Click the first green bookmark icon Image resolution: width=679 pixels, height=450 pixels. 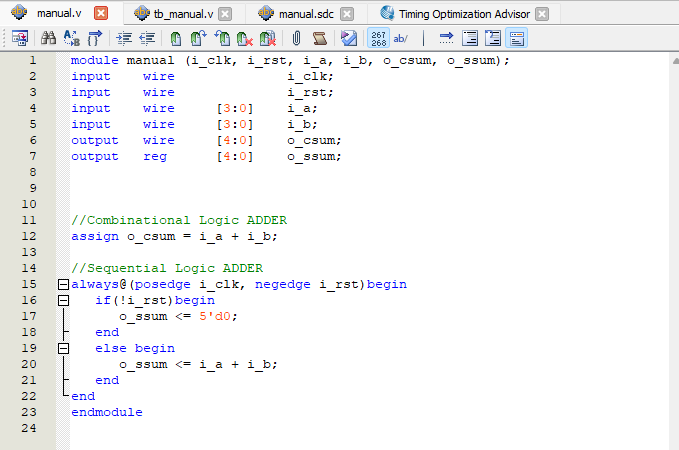[x=176, y=38]
